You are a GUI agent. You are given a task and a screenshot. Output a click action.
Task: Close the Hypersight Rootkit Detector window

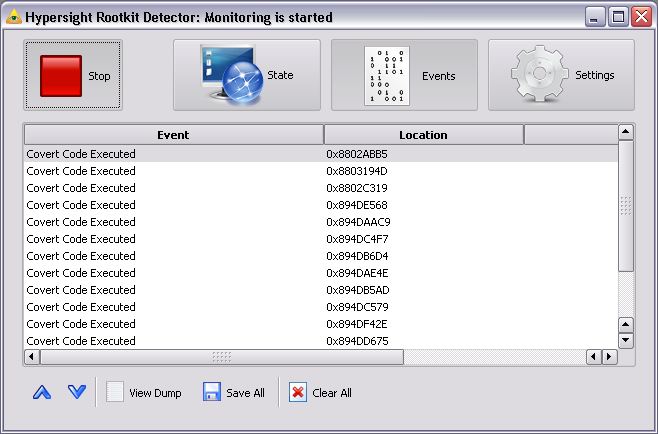(x=642, y=17)
